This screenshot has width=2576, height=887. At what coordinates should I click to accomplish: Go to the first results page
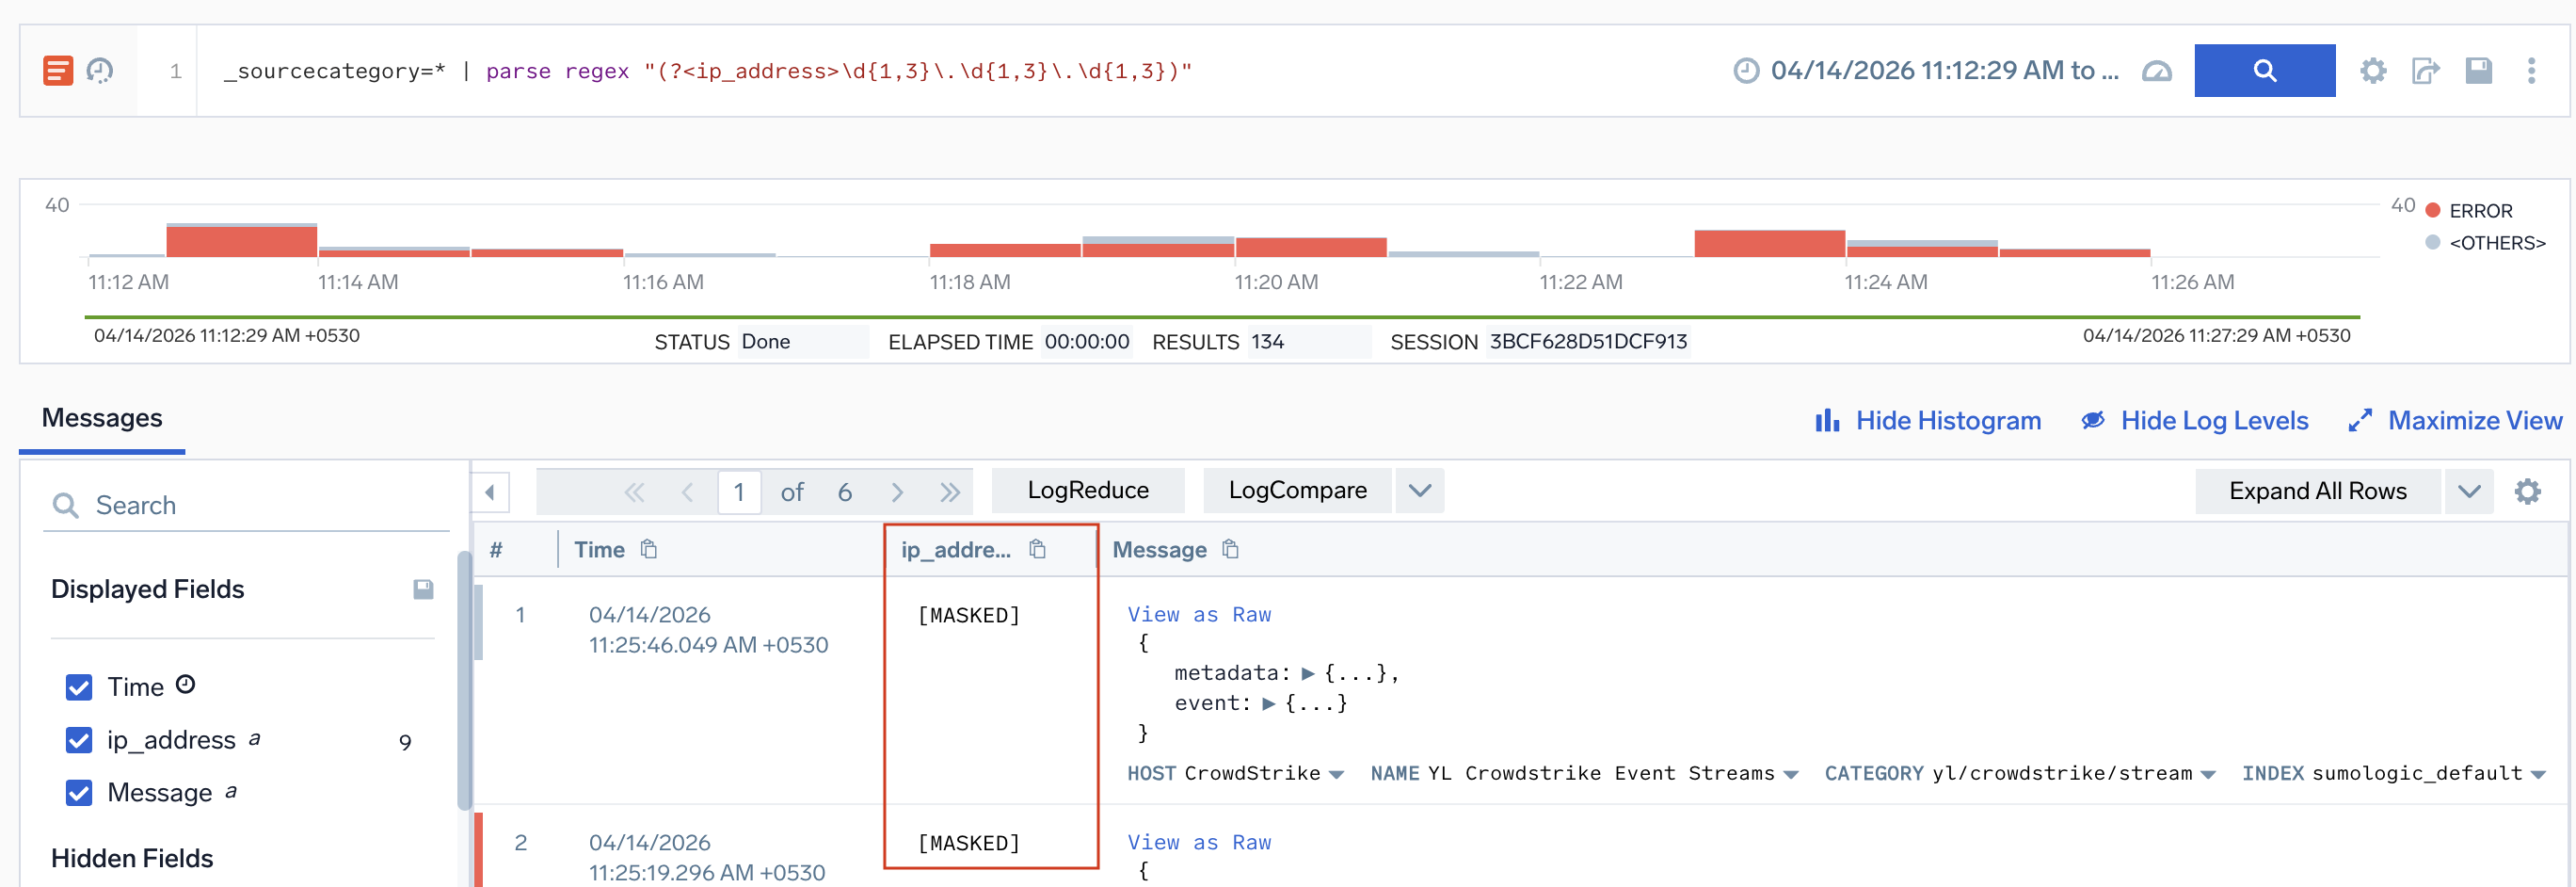(x=634, y=492)
